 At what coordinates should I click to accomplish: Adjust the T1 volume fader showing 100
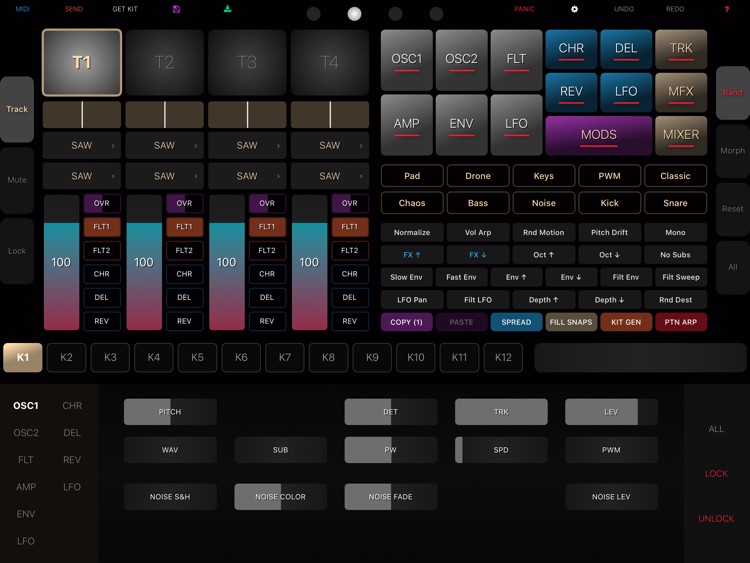point(61,262)
